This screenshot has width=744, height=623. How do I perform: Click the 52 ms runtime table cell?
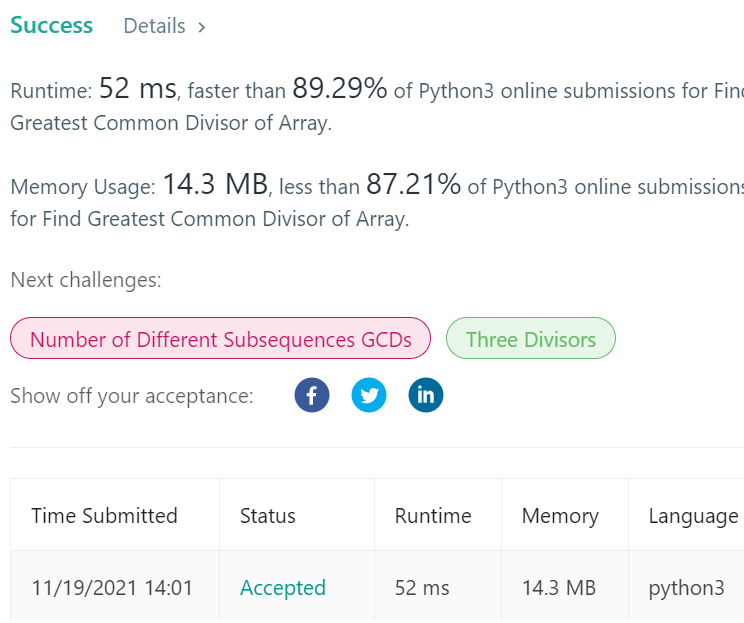click(422, 587)
